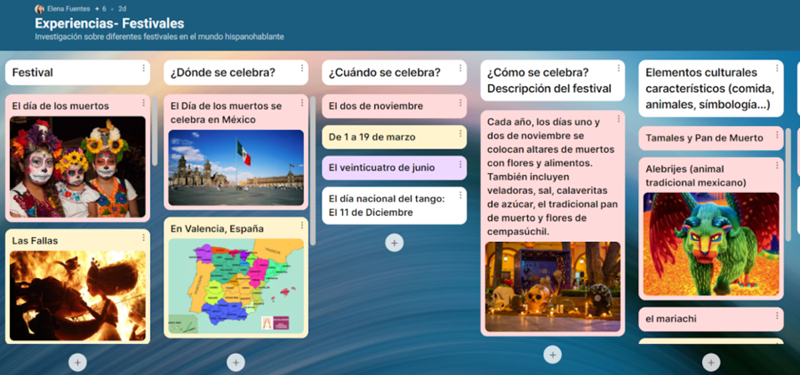Add post under ¿Cómo se celebra? column
Screen dimensions: 800x375
[x=553, y=355]
